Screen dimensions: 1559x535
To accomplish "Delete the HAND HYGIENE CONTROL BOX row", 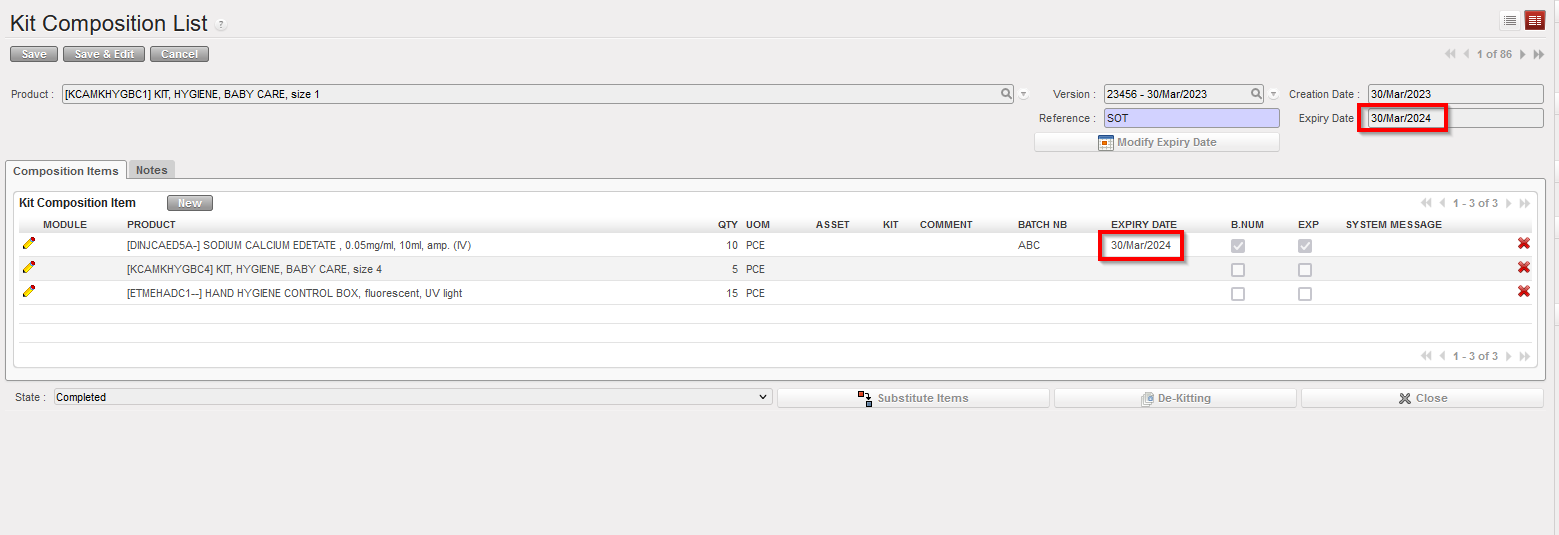I will 1524,291.
